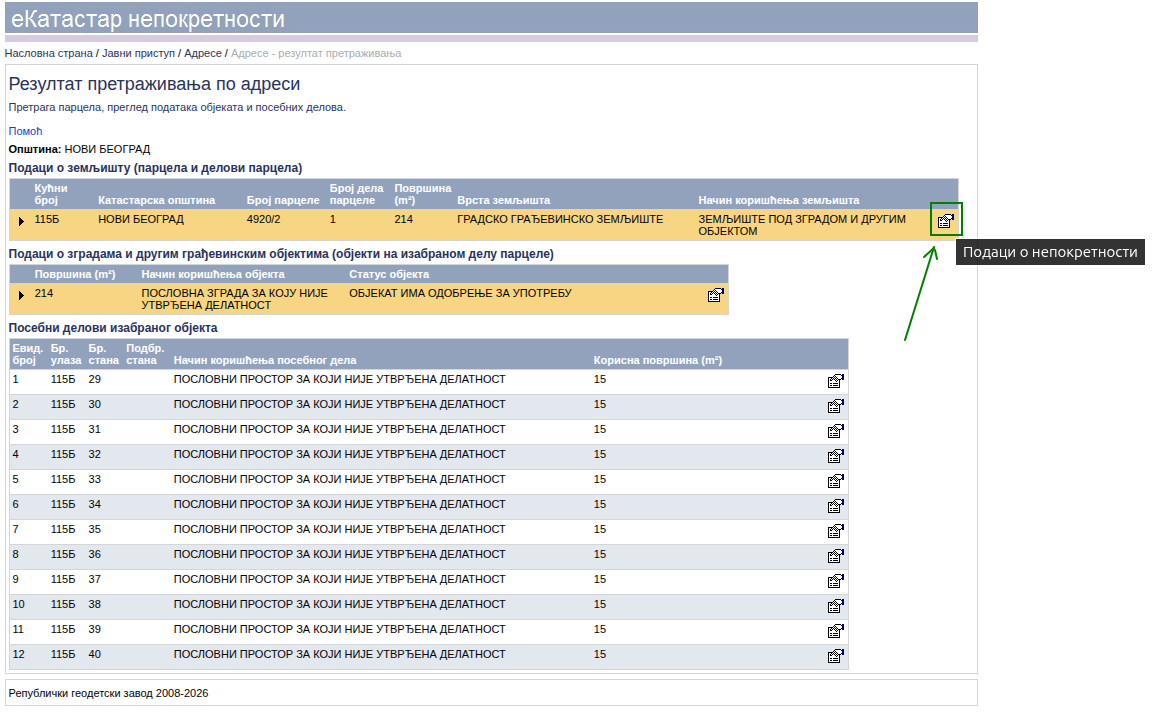Open details icon for unit 35
The width and height of the screenshot is (1158, 728).
(x=835, y=531)
